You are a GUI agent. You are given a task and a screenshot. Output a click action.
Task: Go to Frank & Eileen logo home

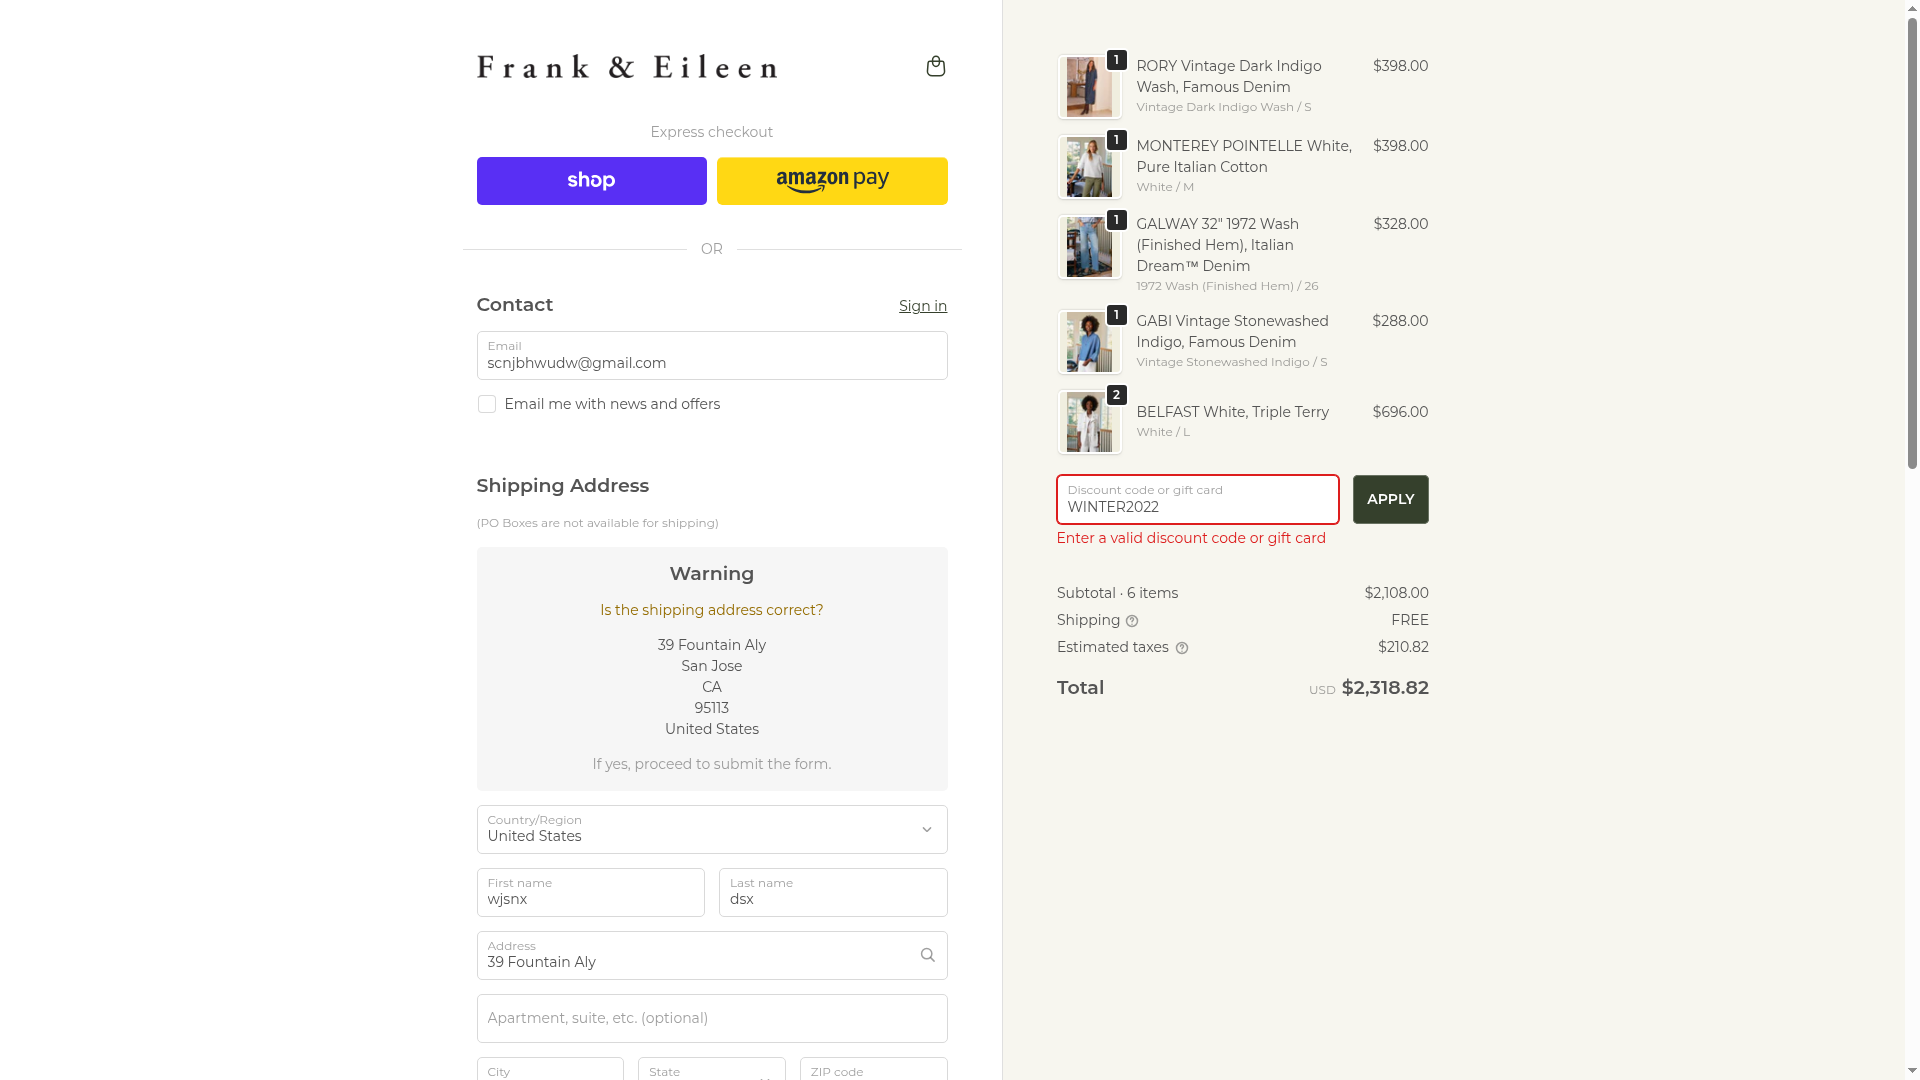pos(627,67)
